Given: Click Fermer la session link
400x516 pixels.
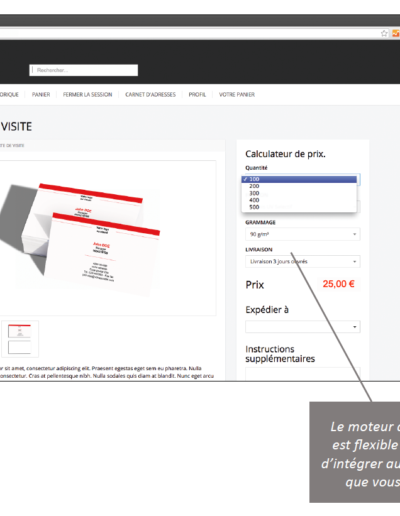Looking at the screenshot, I should pyautogui.click(x=88, y=95).
